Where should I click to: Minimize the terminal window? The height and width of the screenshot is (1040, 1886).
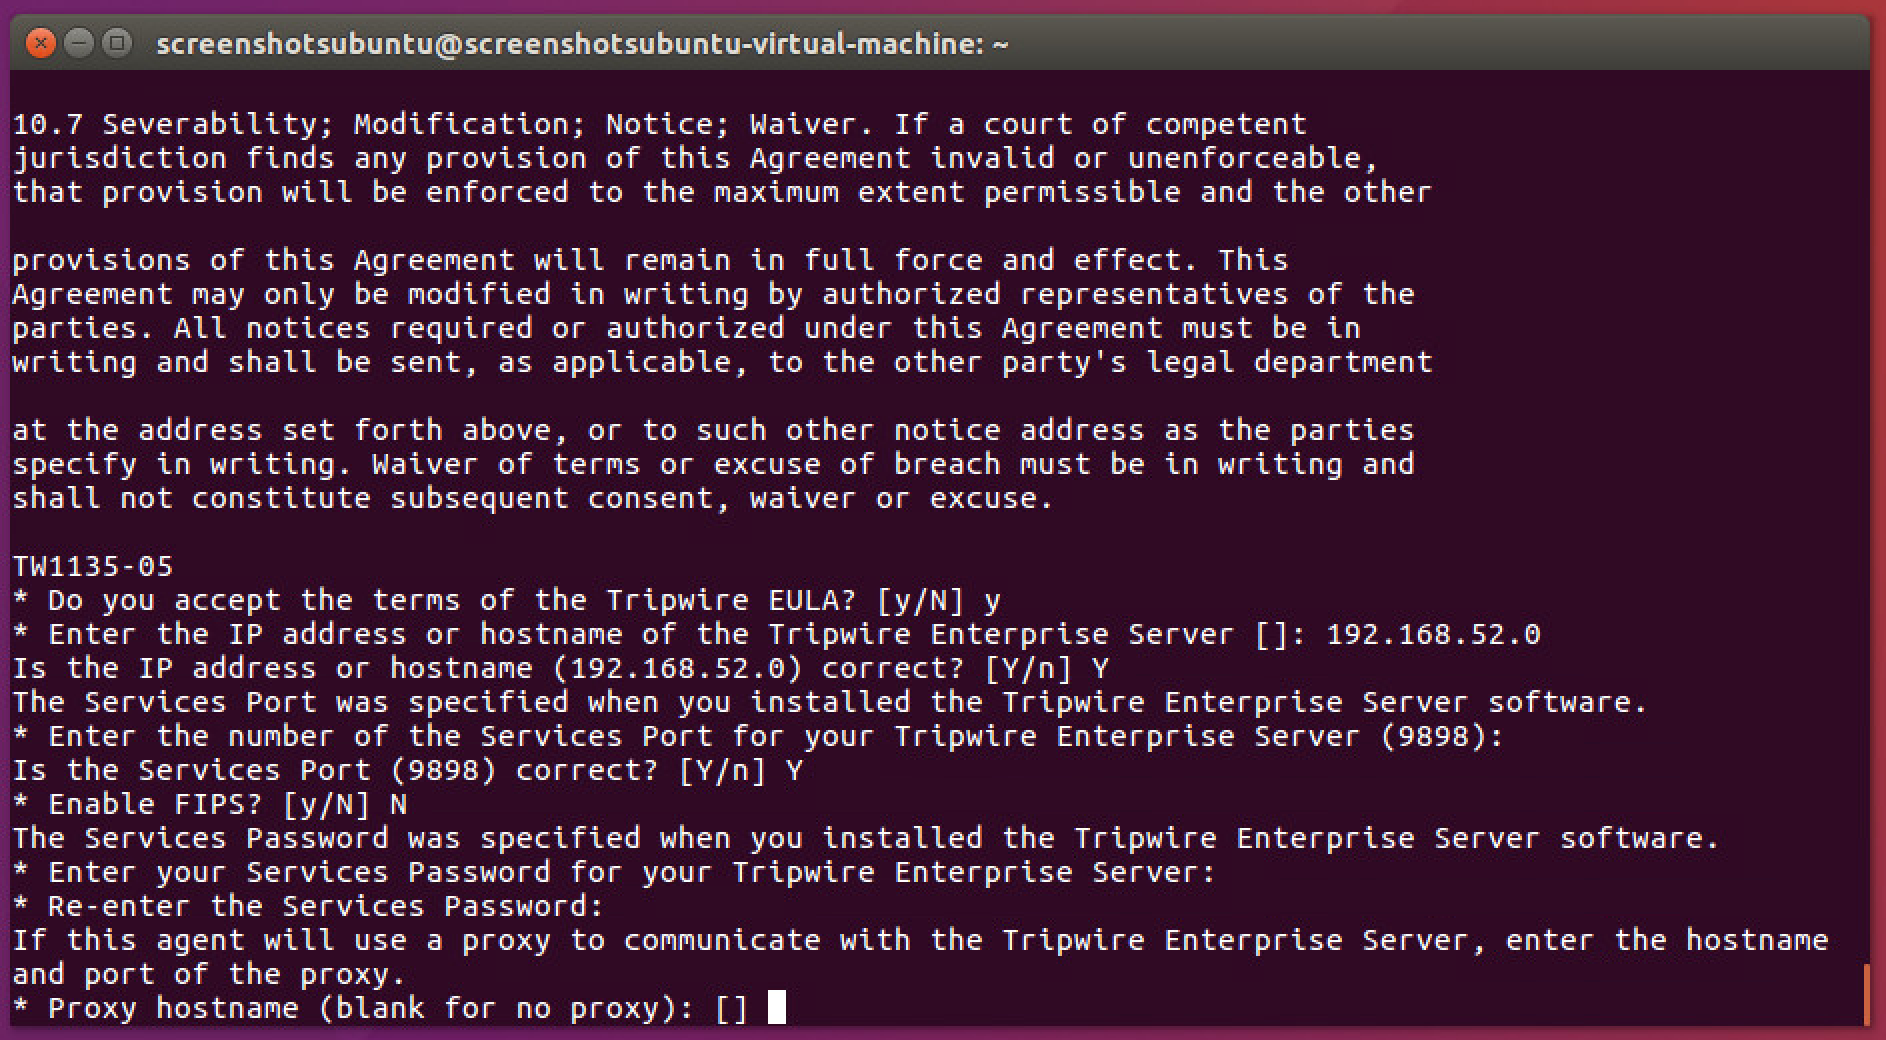pos(79,44)
